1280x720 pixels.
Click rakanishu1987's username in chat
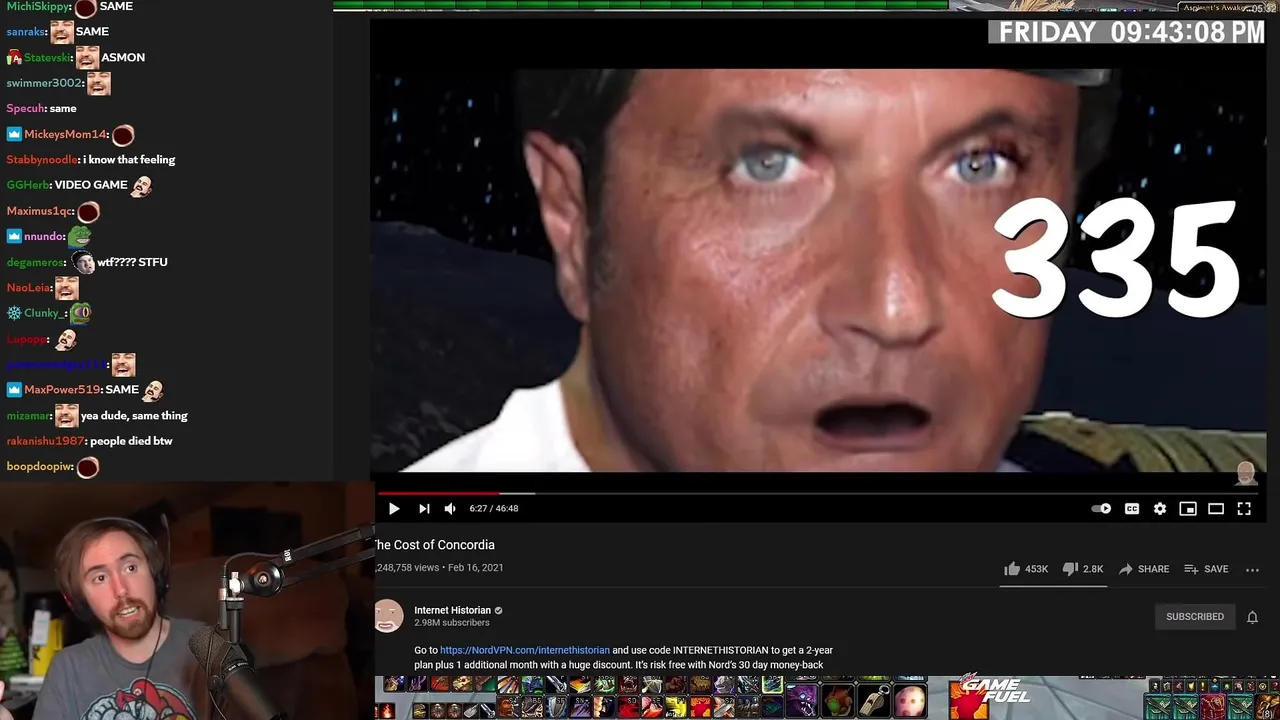tap(45, 441)
